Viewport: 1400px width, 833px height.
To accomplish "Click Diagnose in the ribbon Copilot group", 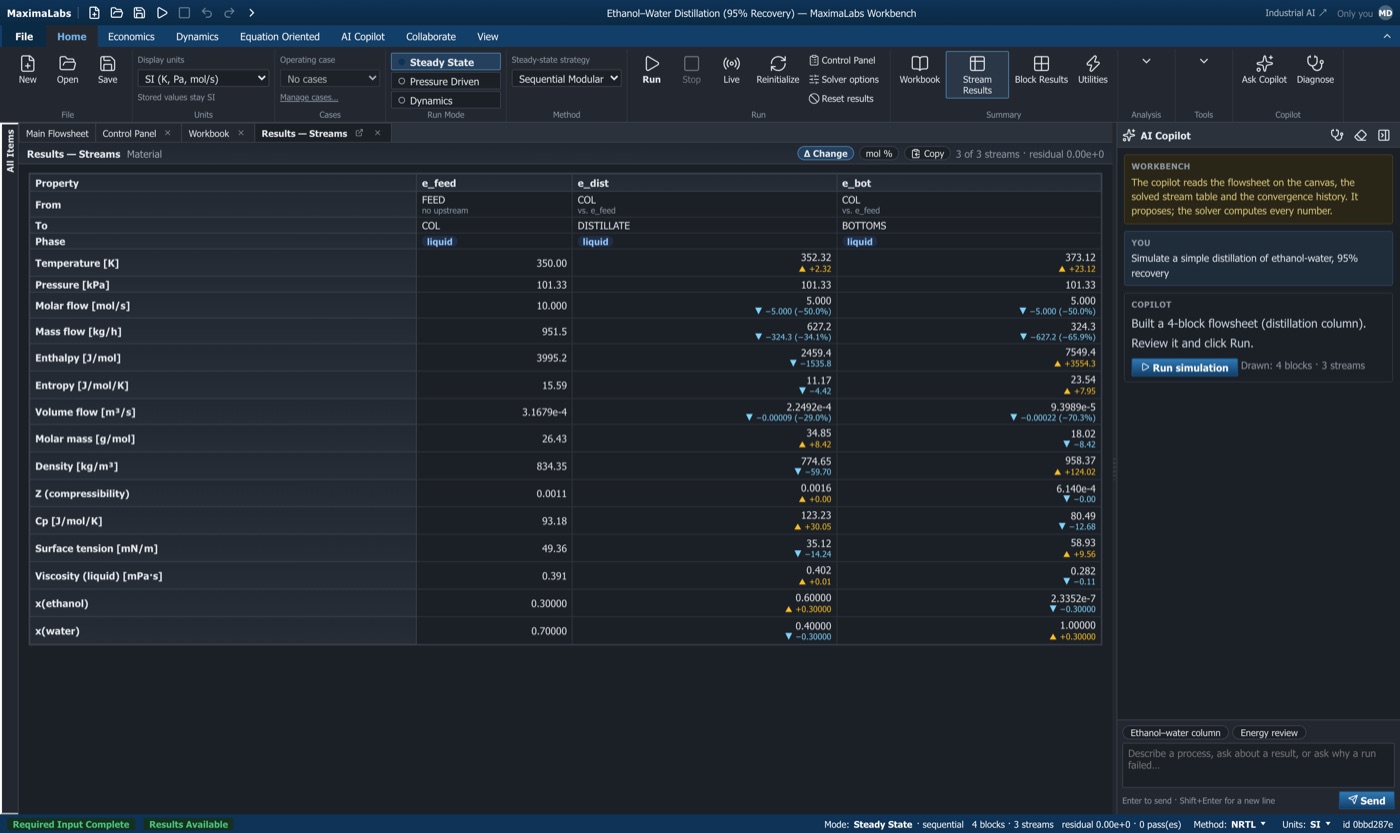I will [1315, 70].
